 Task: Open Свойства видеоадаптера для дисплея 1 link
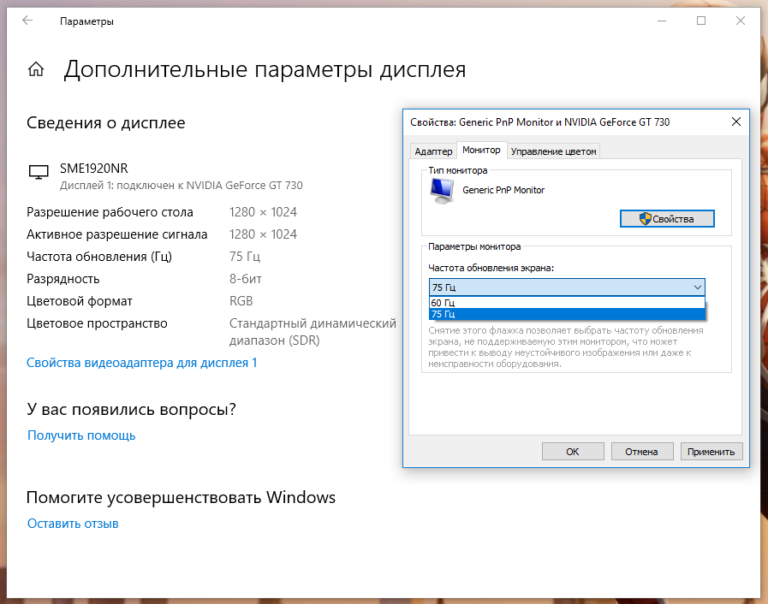point(142,363)
